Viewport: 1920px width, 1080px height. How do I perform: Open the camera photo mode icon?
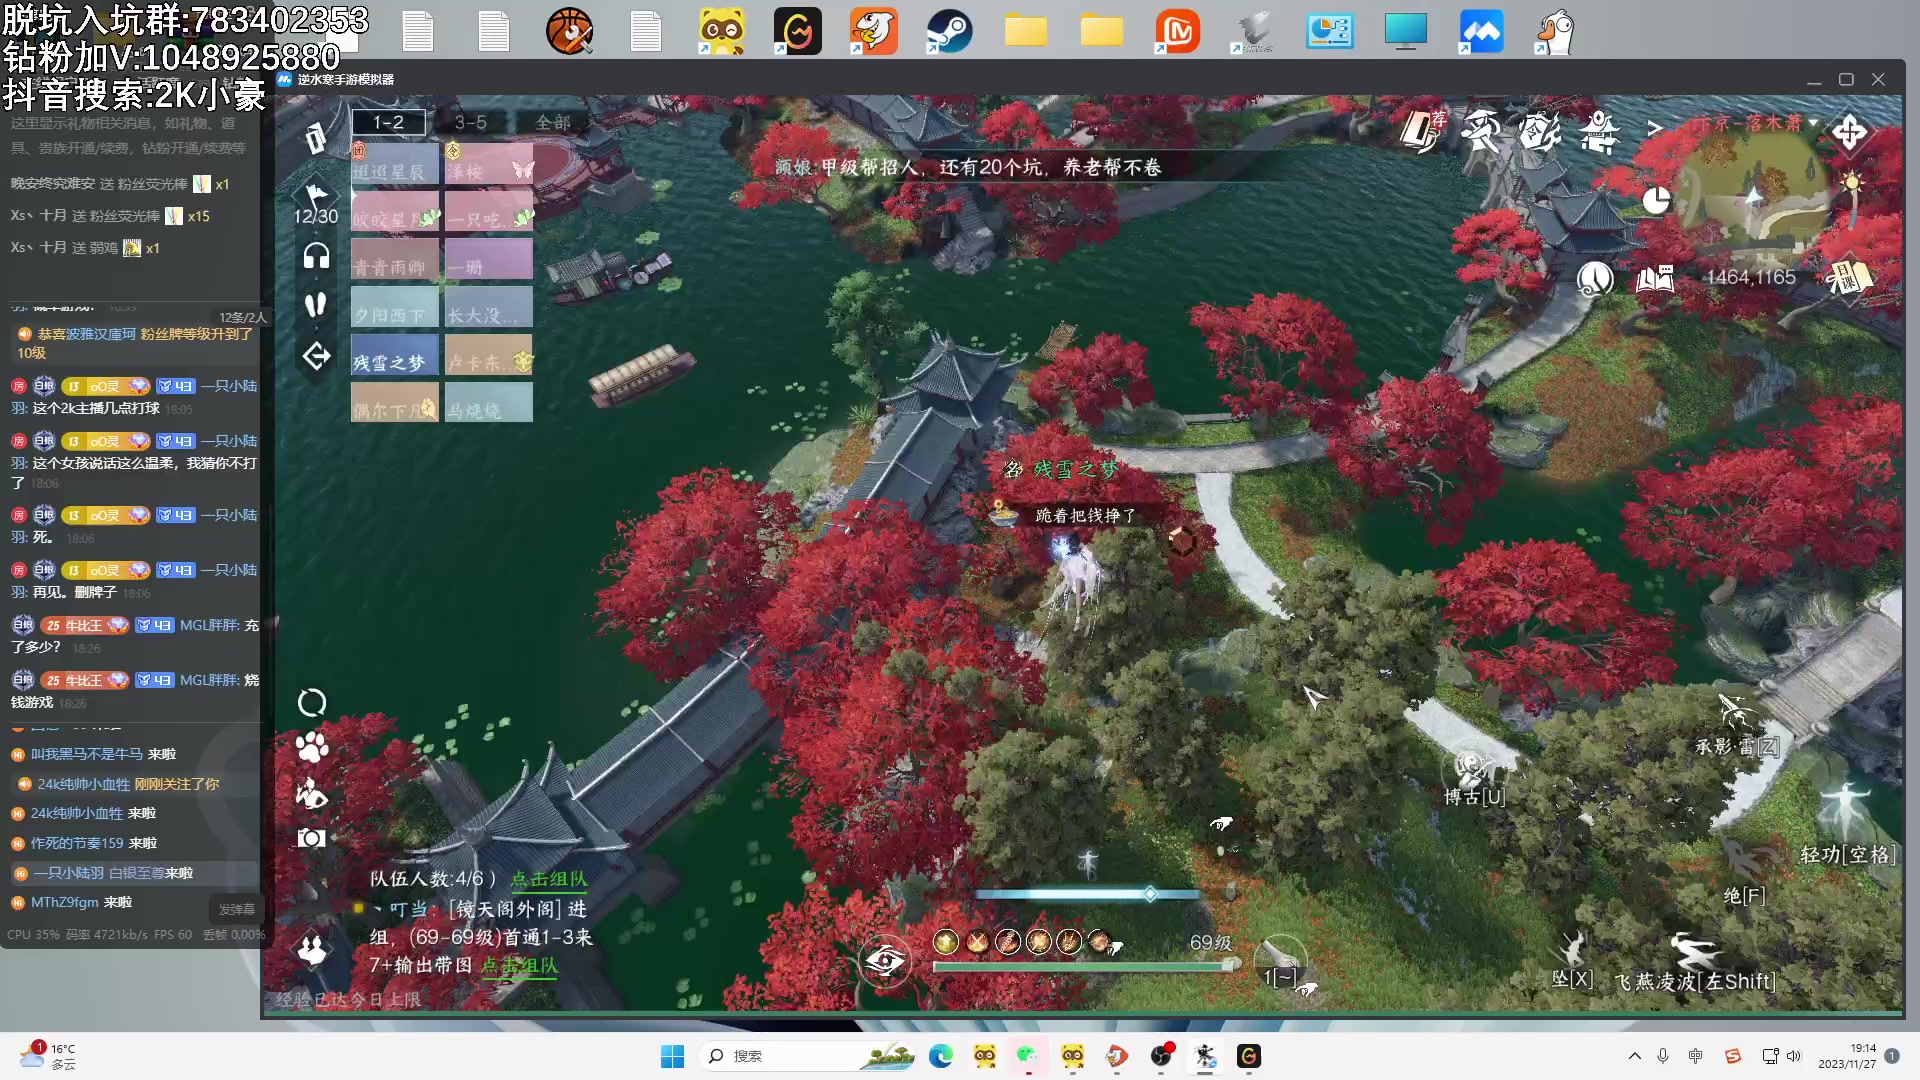[312, 838]
